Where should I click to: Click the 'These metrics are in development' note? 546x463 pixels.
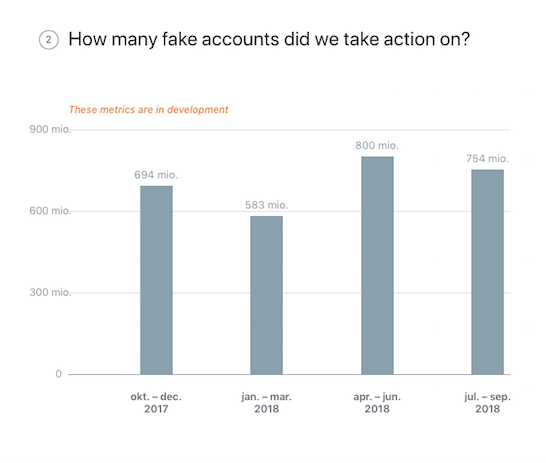point(148,110)
